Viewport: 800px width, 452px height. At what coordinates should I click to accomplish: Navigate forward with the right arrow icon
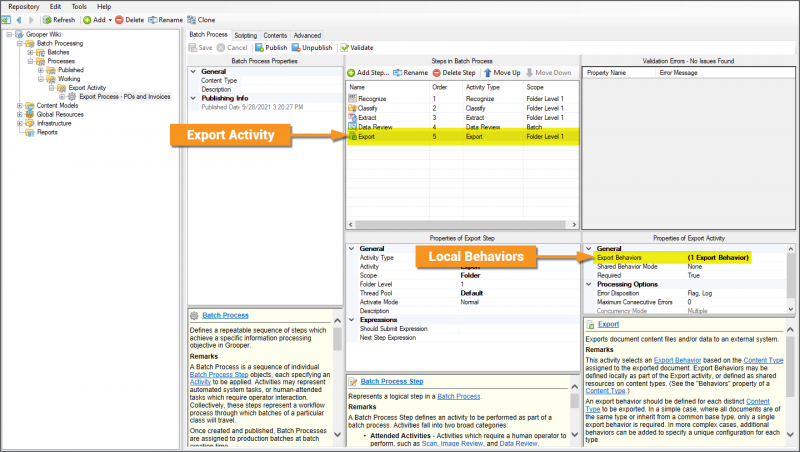[x=31, y=20]
